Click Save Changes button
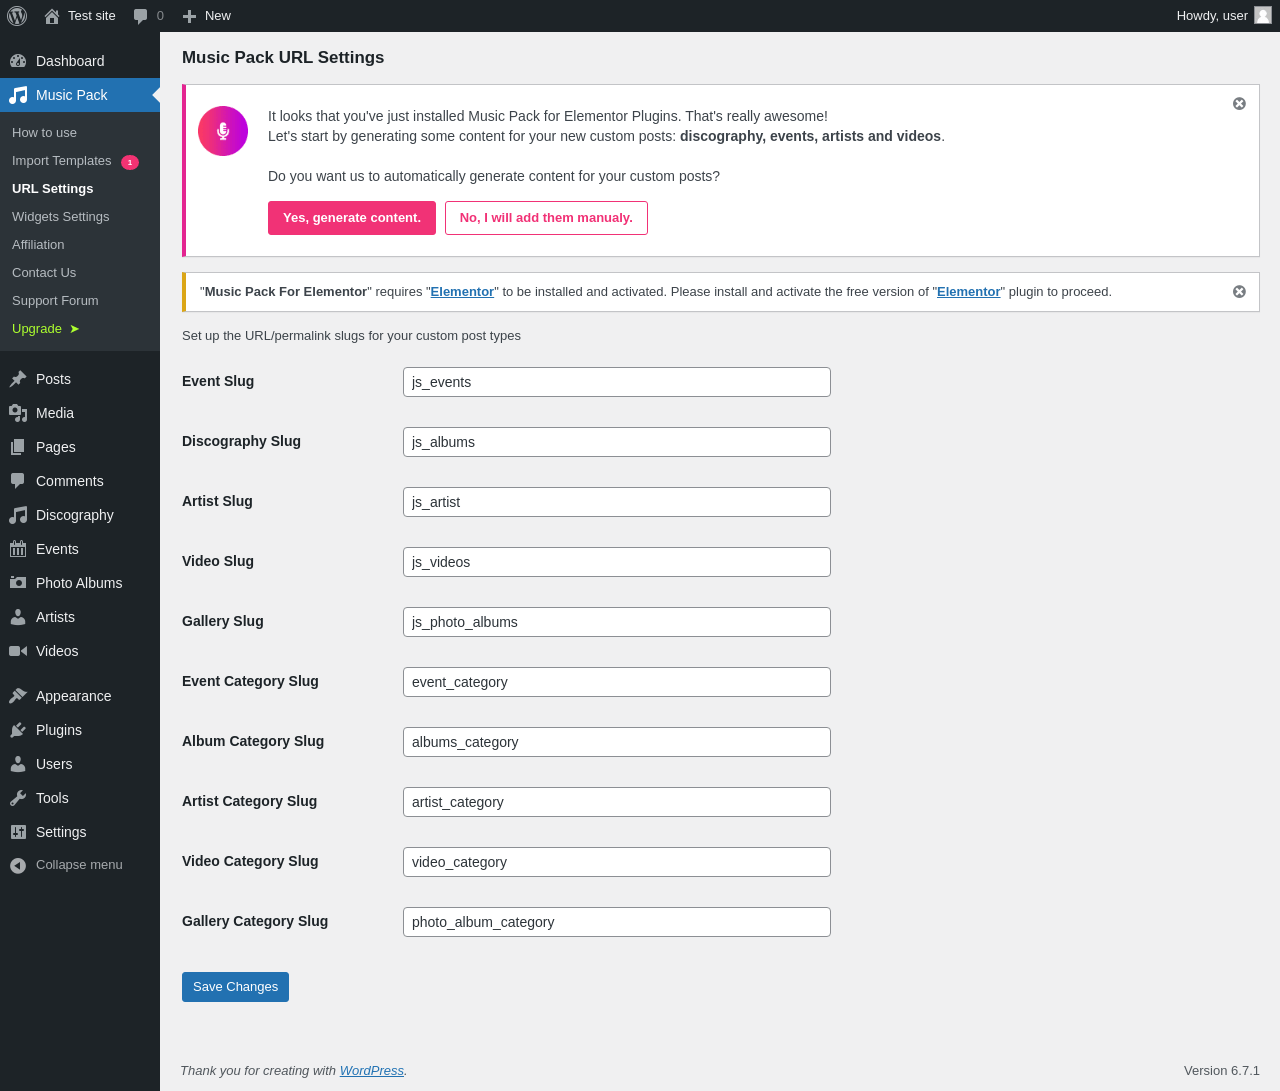The image size is (1280, 1091). tap(235, 987)
